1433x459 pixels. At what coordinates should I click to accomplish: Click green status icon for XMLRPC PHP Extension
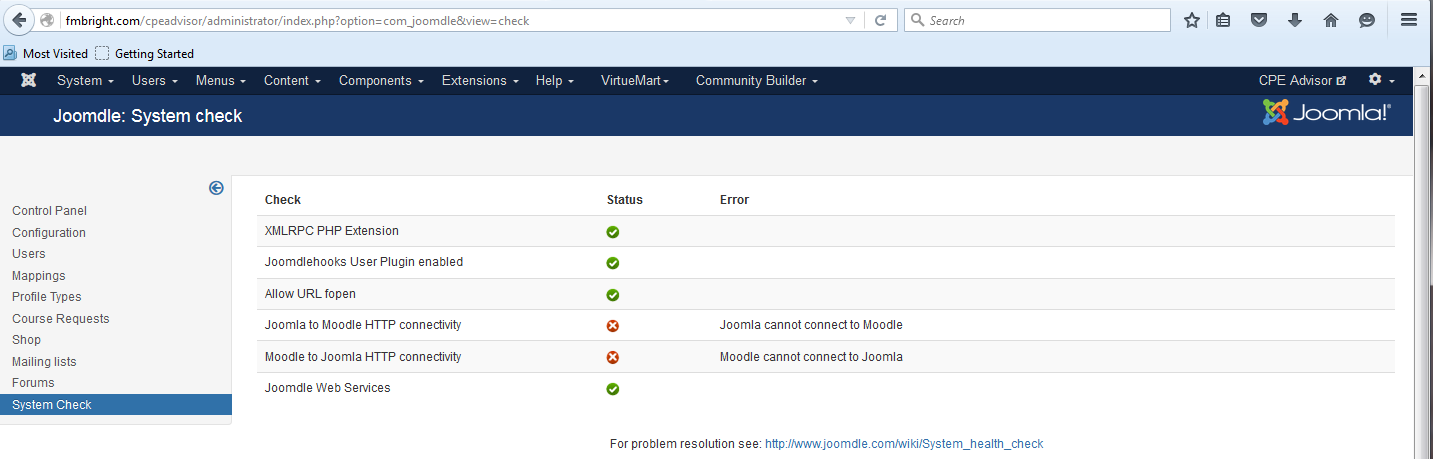pyautogui.click(x=613, y=232)
